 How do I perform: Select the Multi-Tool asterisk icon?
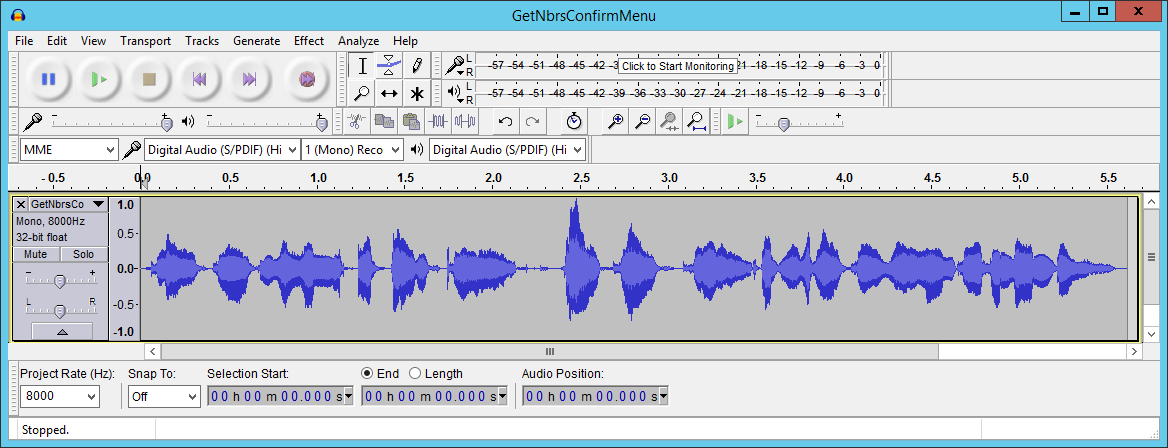click(x=416, y=93)
